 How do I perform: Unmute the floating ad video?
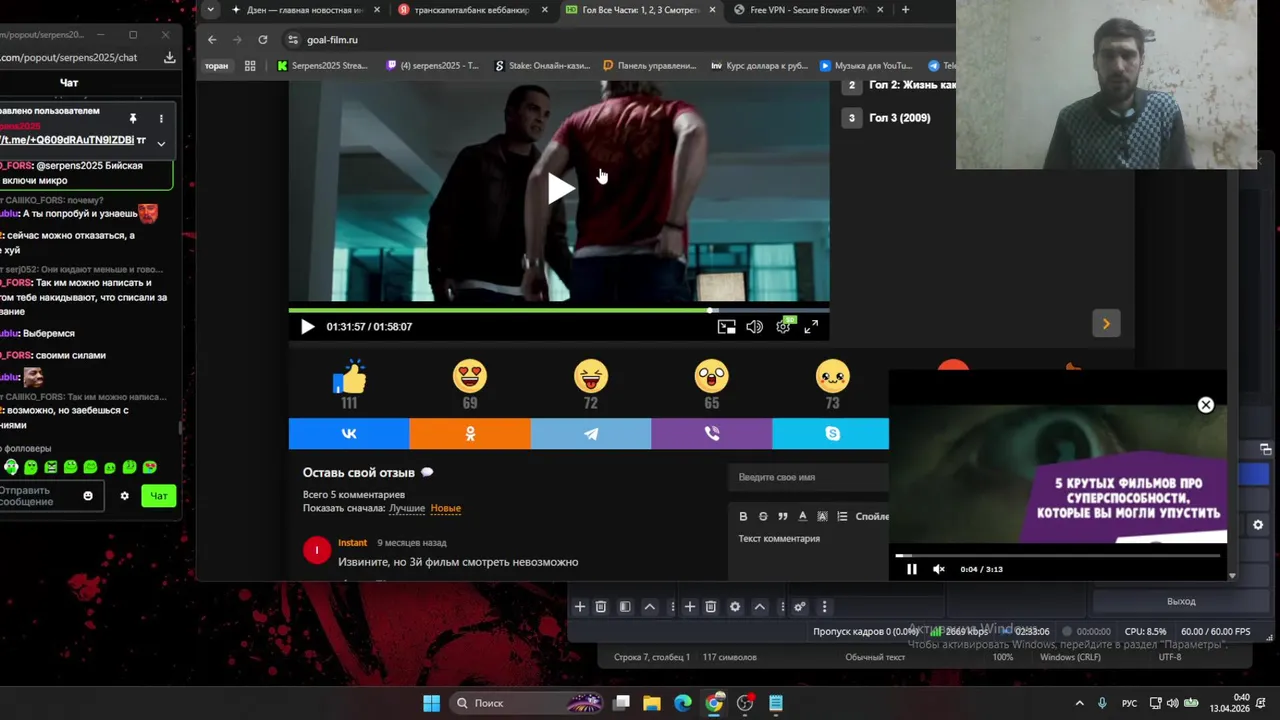click(939, 569)
